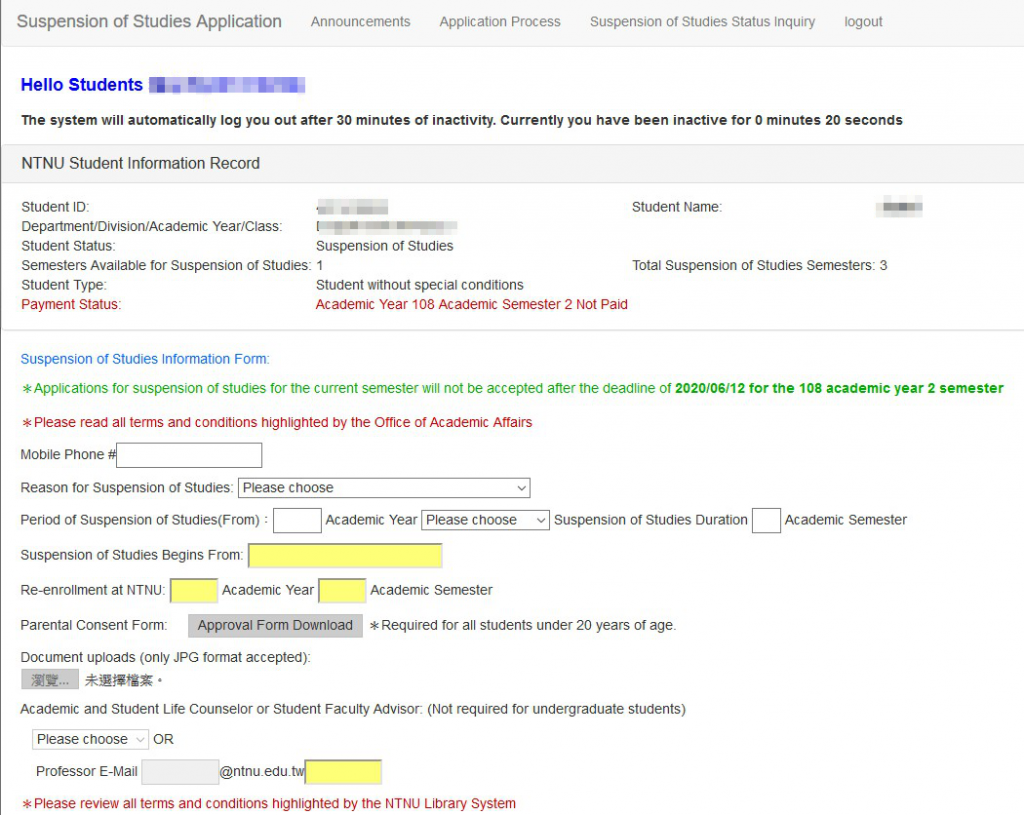Click the Department/Division/Academic Year/Class label
1024x815 pixels.
[152, 227]
